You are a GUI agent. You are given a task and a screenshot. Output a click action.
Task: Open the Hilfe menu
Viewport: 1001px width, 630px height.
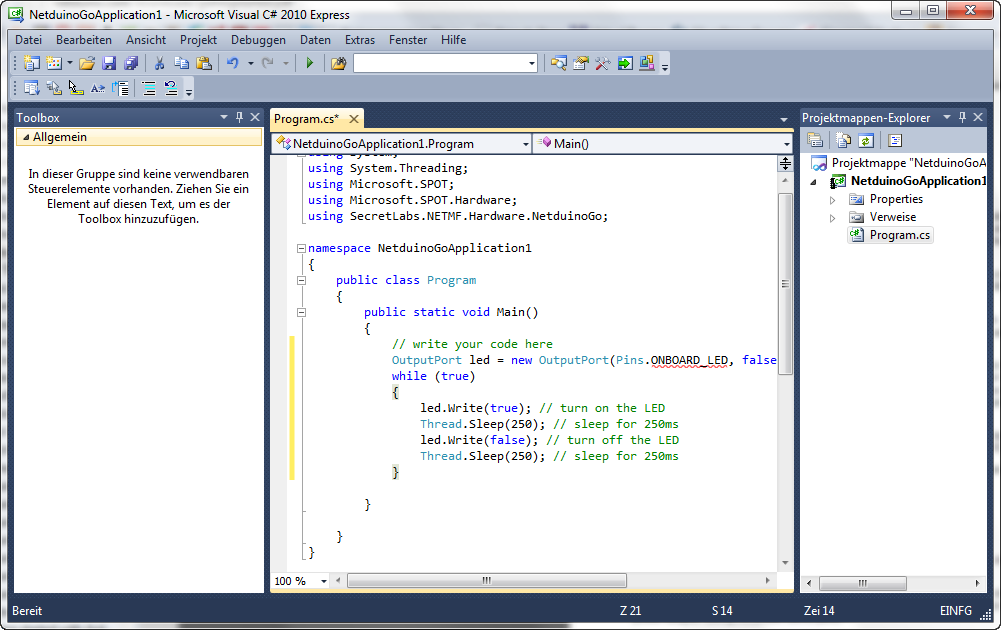click(x=453, y=40)
